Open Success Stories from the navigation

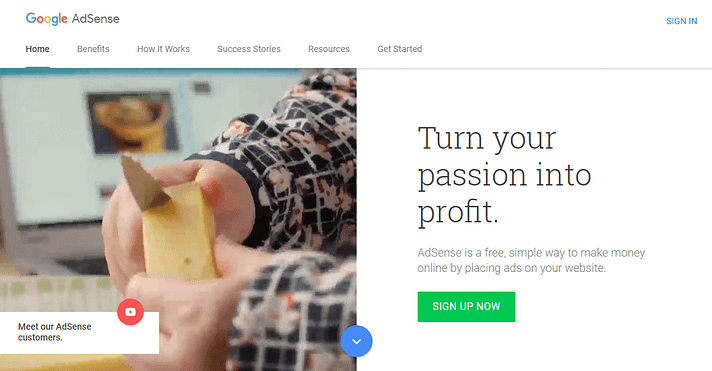(x=249, y=49)
